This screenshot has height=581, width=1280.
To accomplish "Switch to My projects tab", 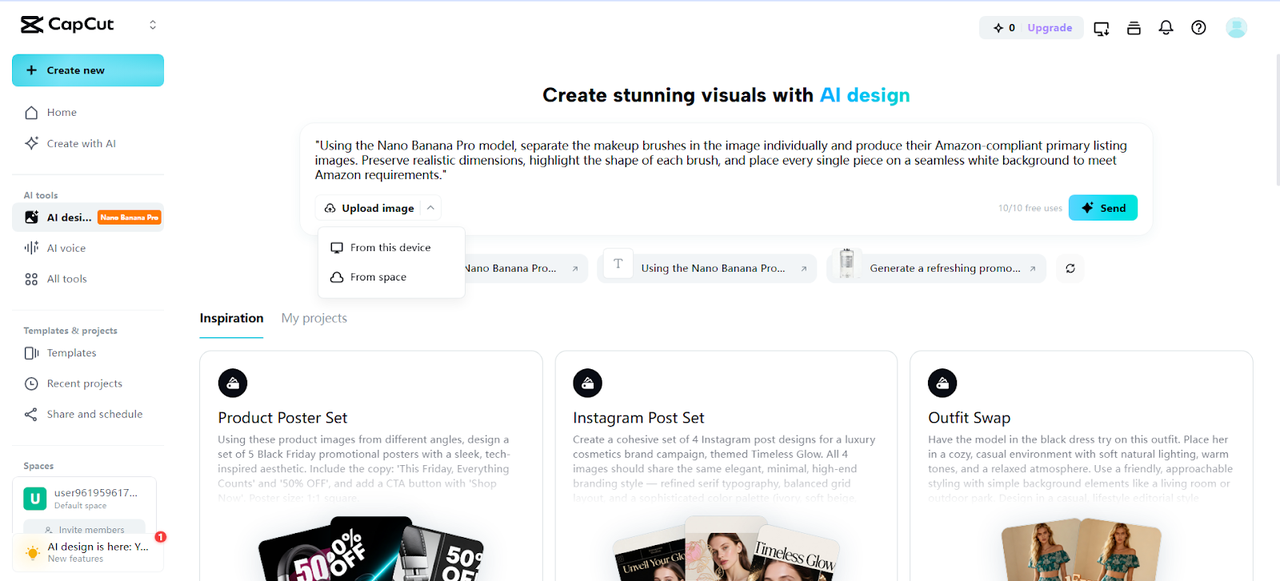I will click(314, 318).
